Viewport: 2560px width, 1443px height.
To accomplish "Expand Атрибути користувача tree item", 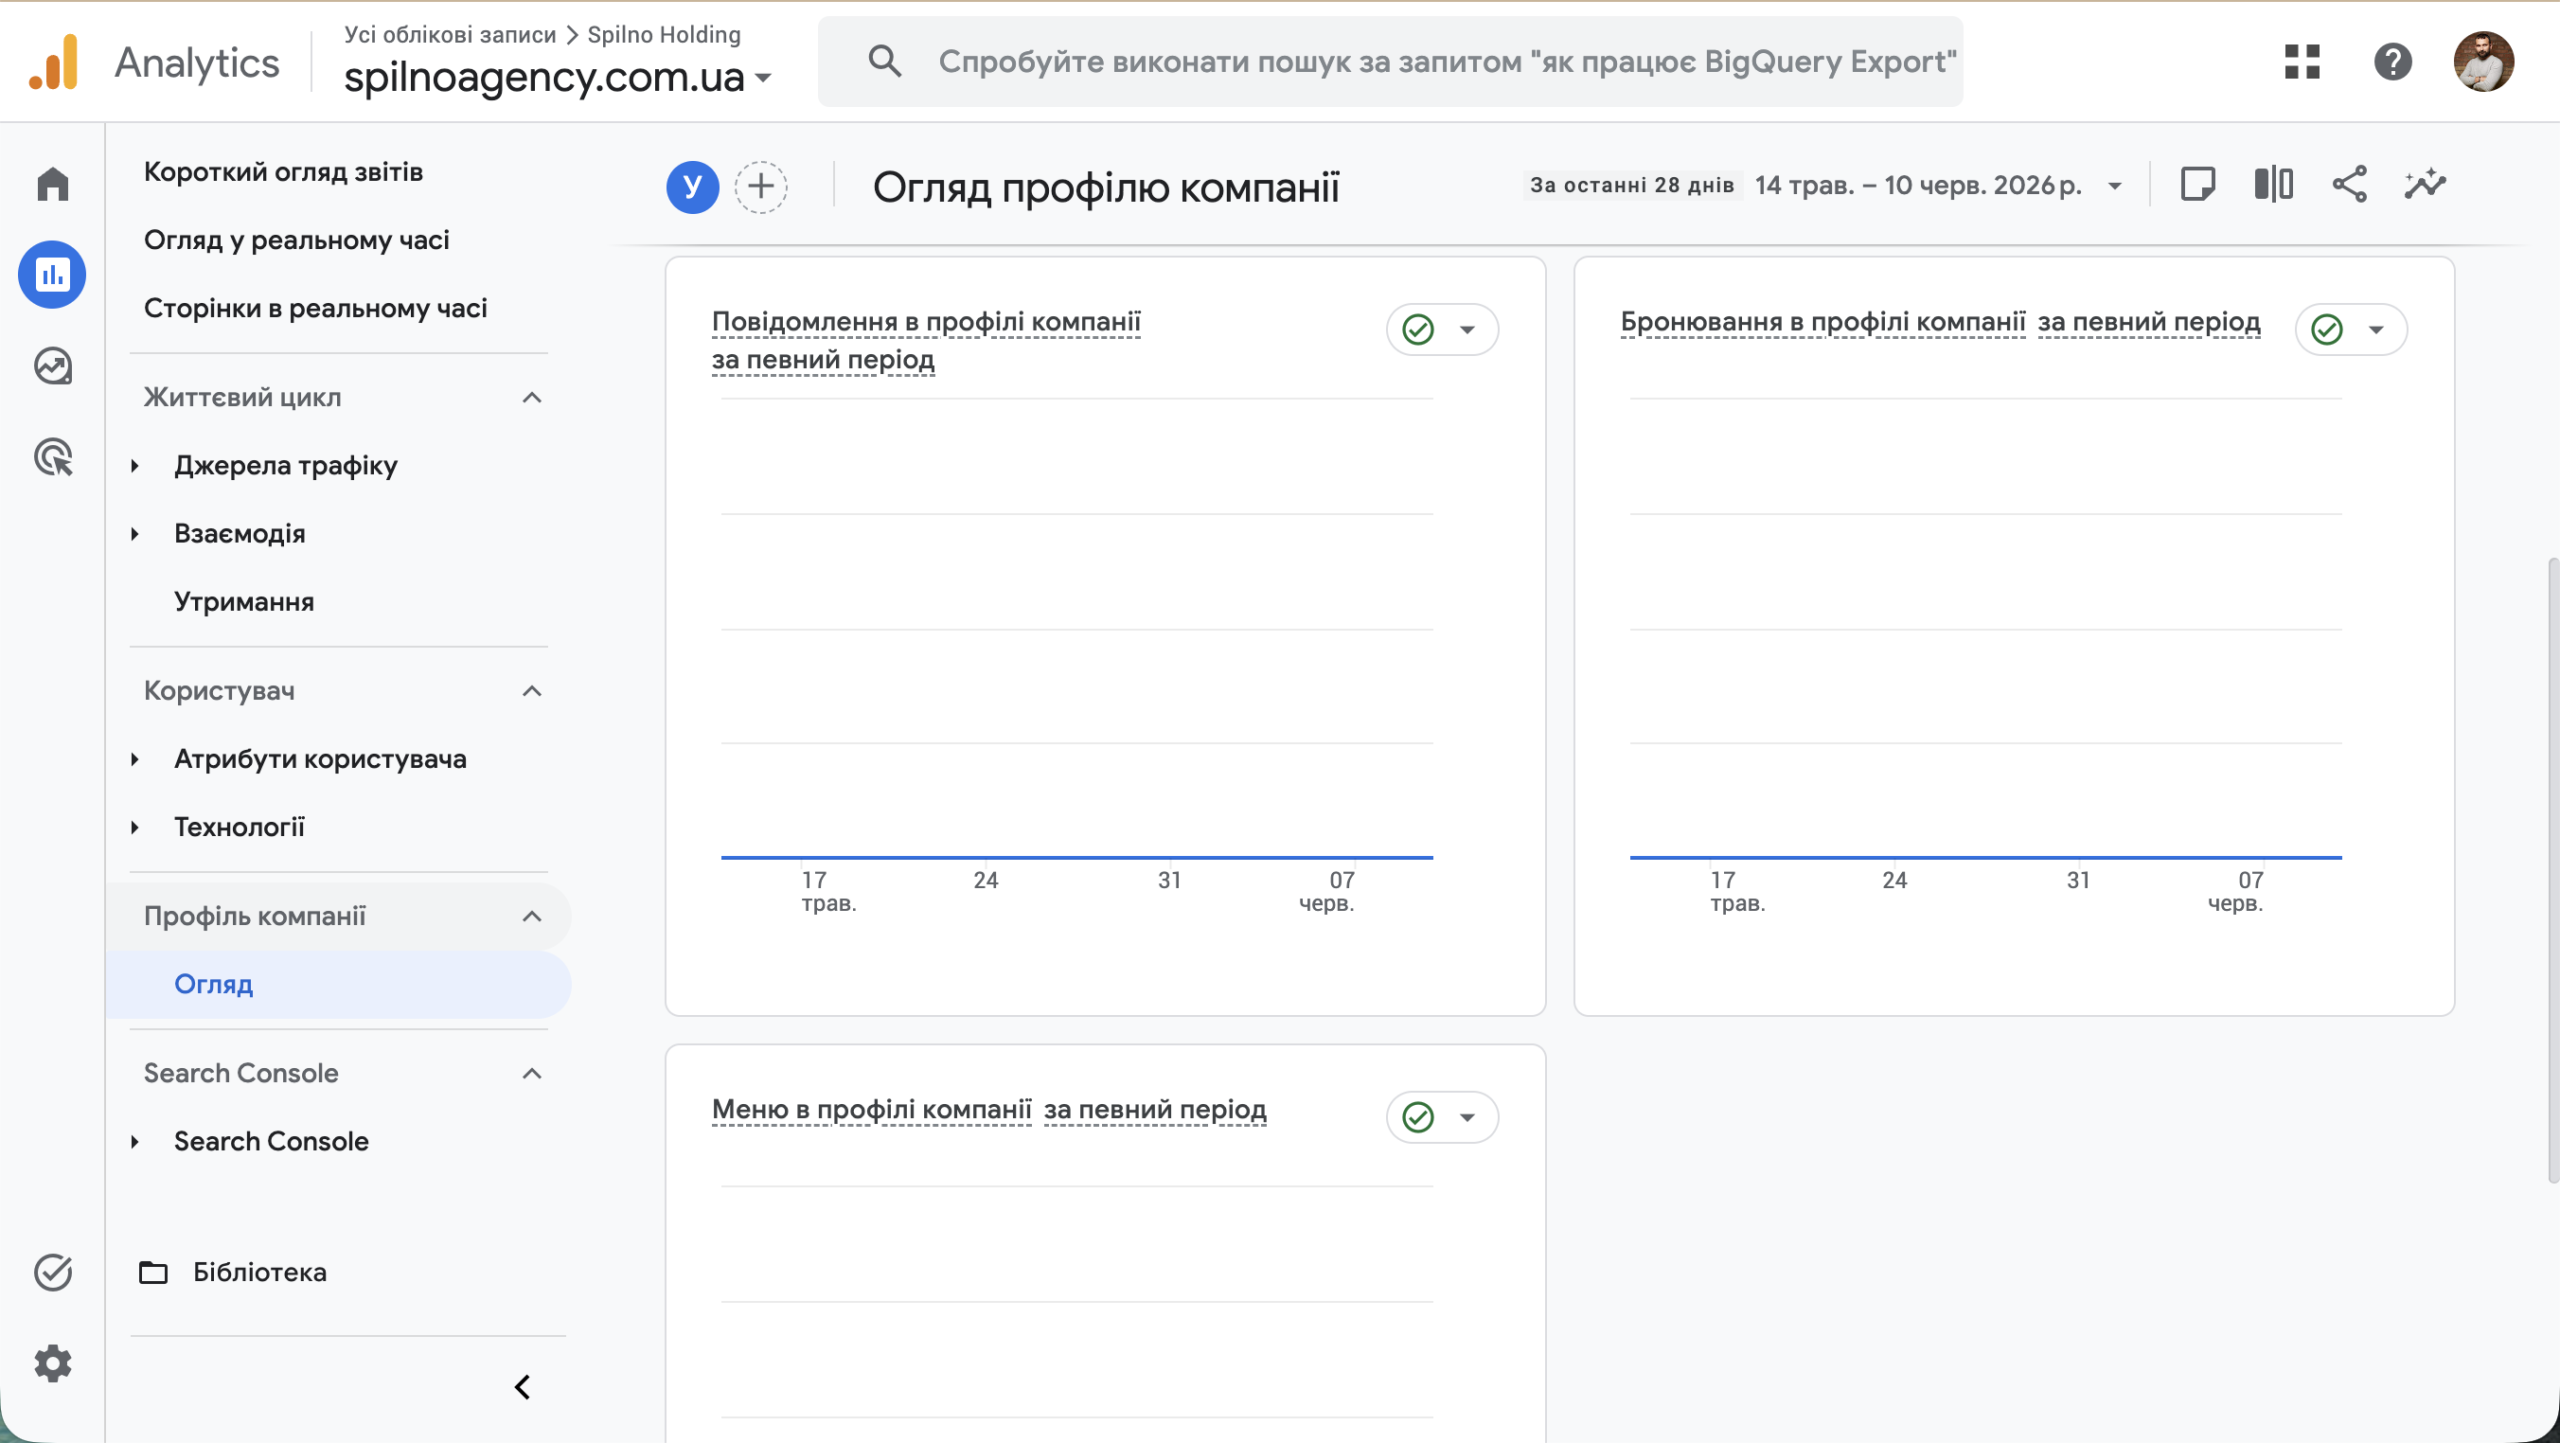I will point(135,759).
